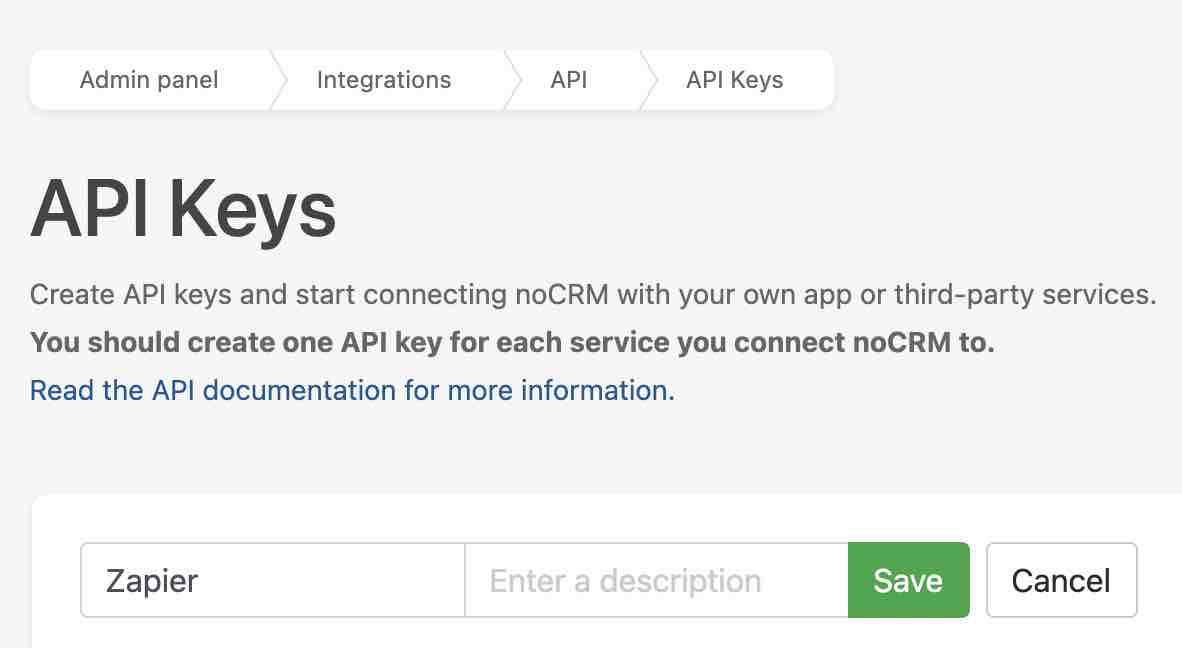
Task: Click the Zapier key name field
Action: tap(270, 580)
